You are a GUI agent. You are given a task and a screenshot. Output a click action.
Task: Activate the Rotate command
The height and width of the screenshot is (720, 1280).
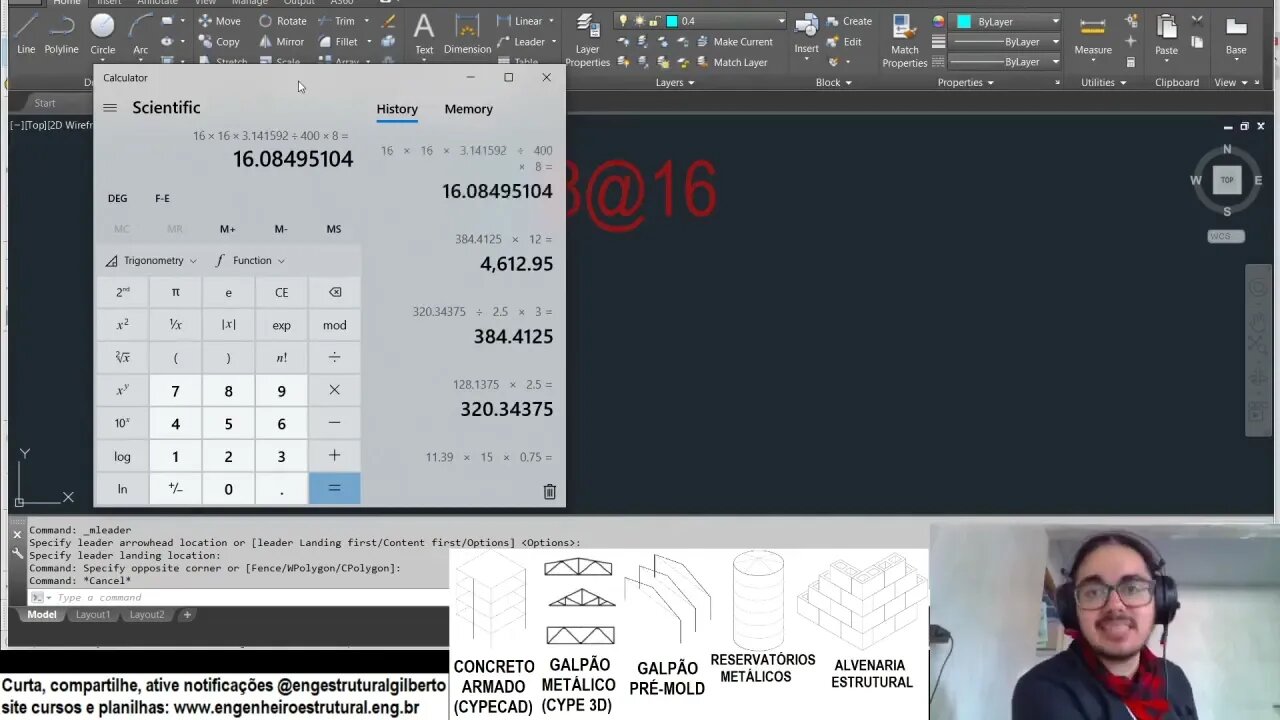[x=282, y=21]
